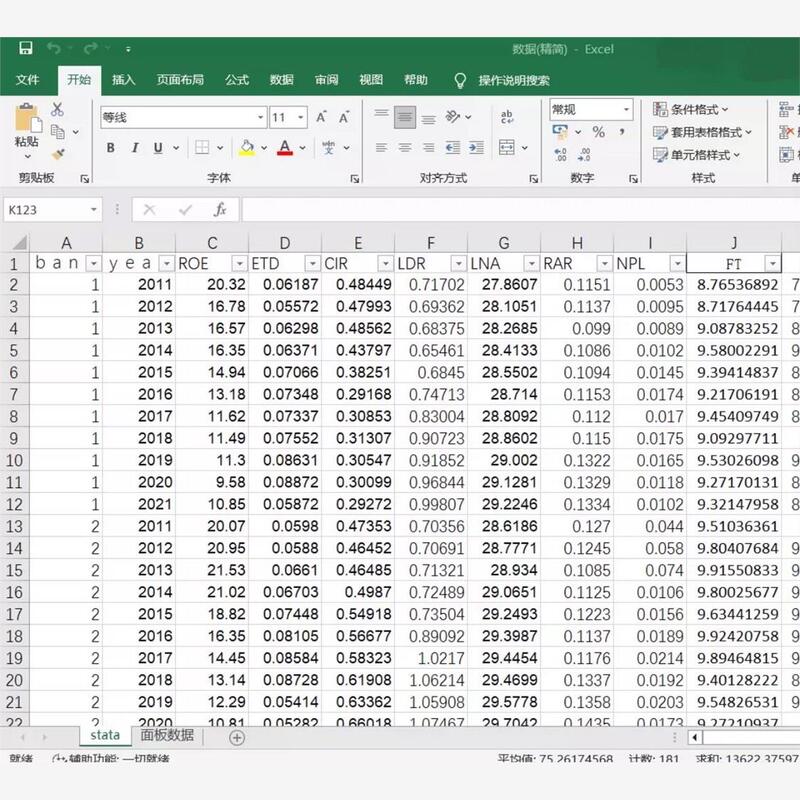Click the Merge and Center icon
Viewport: 800px width, 800px height.
507,147
